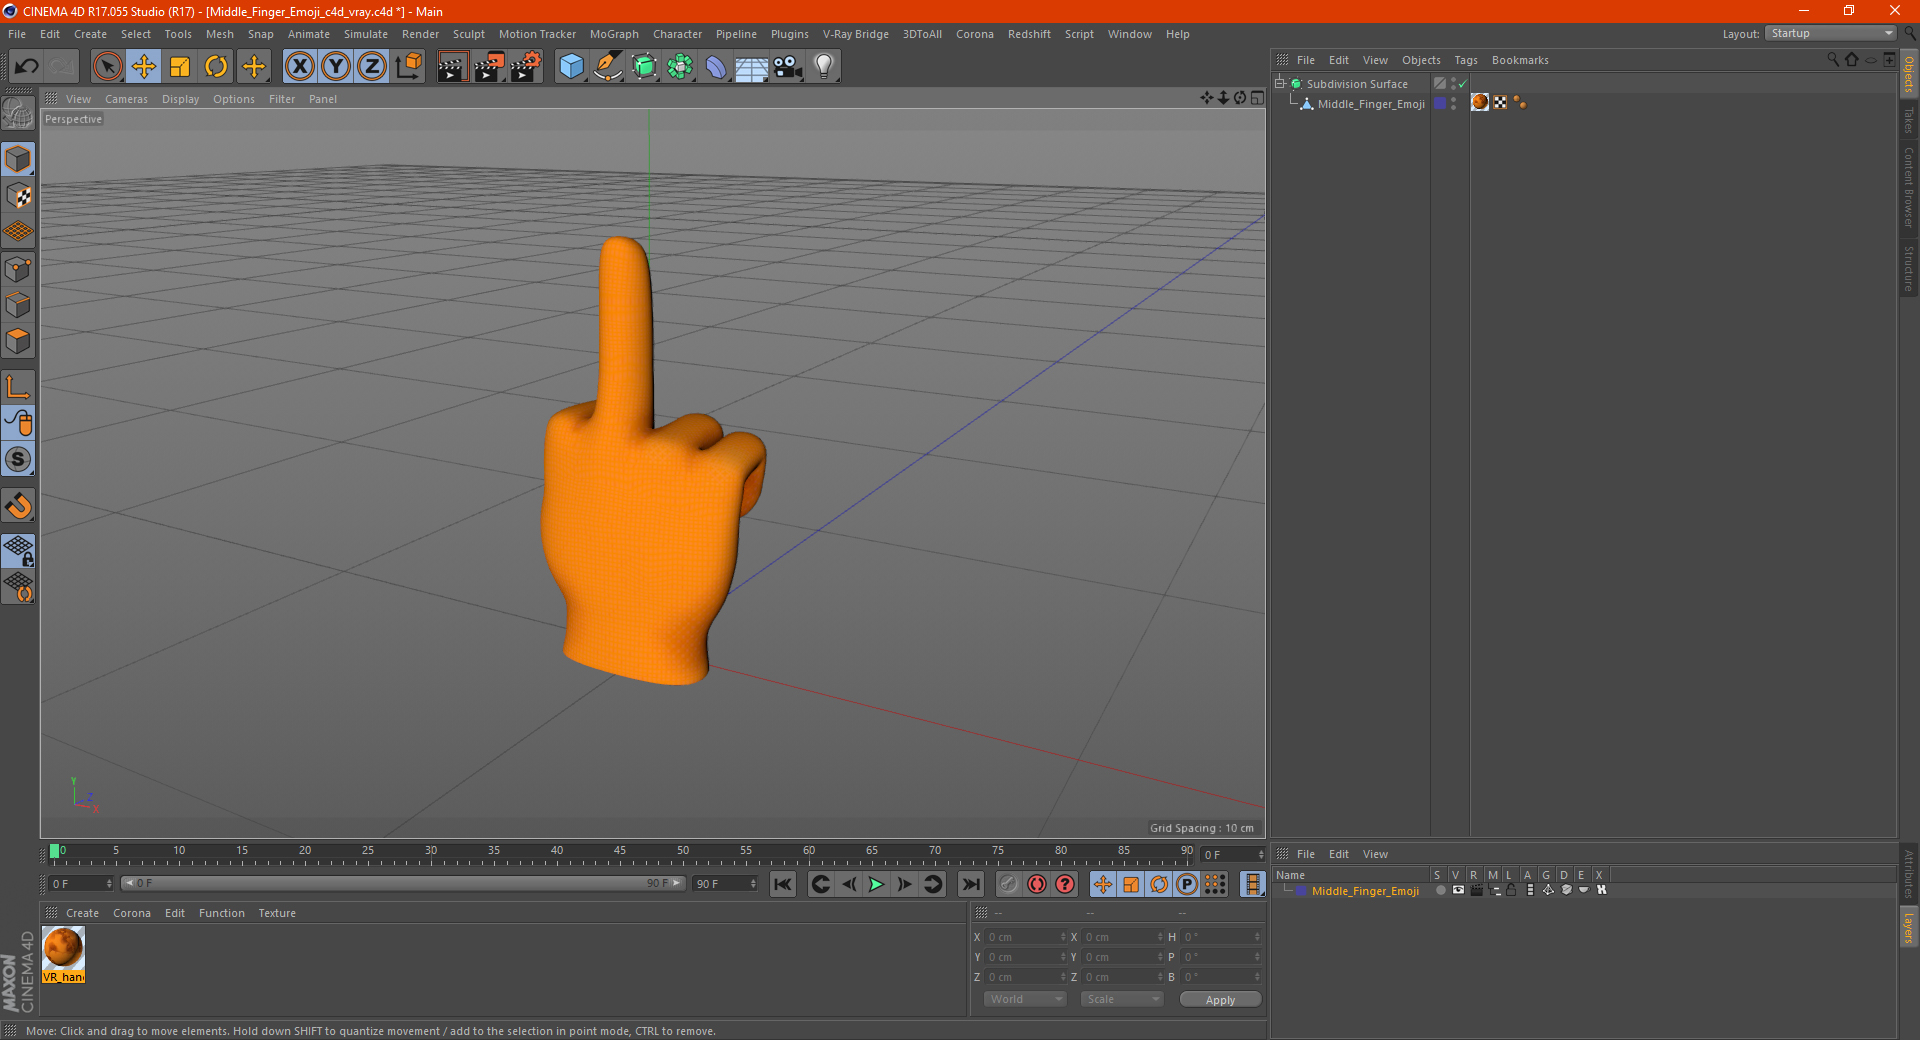
Task: Toggle Y axis lock
Action: (336, 67)
